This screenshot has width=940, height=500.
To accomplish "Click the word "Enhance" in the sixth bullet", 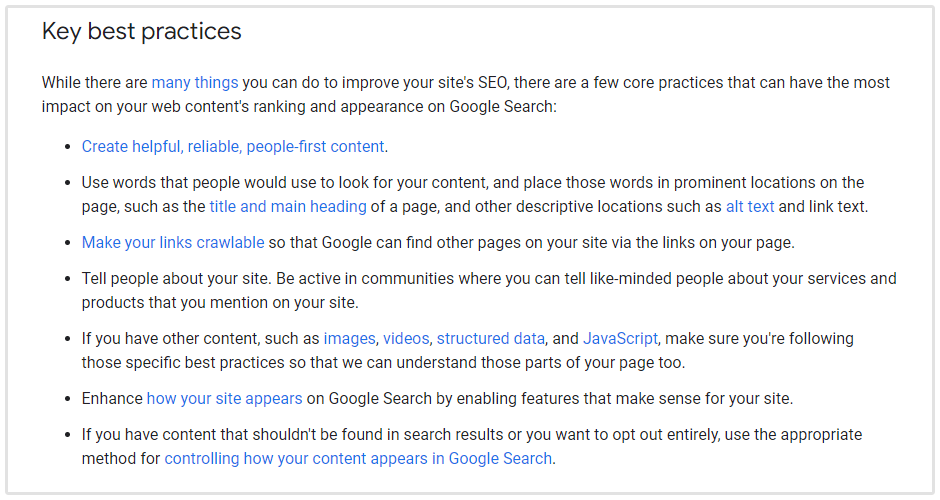I will point(112,398).
